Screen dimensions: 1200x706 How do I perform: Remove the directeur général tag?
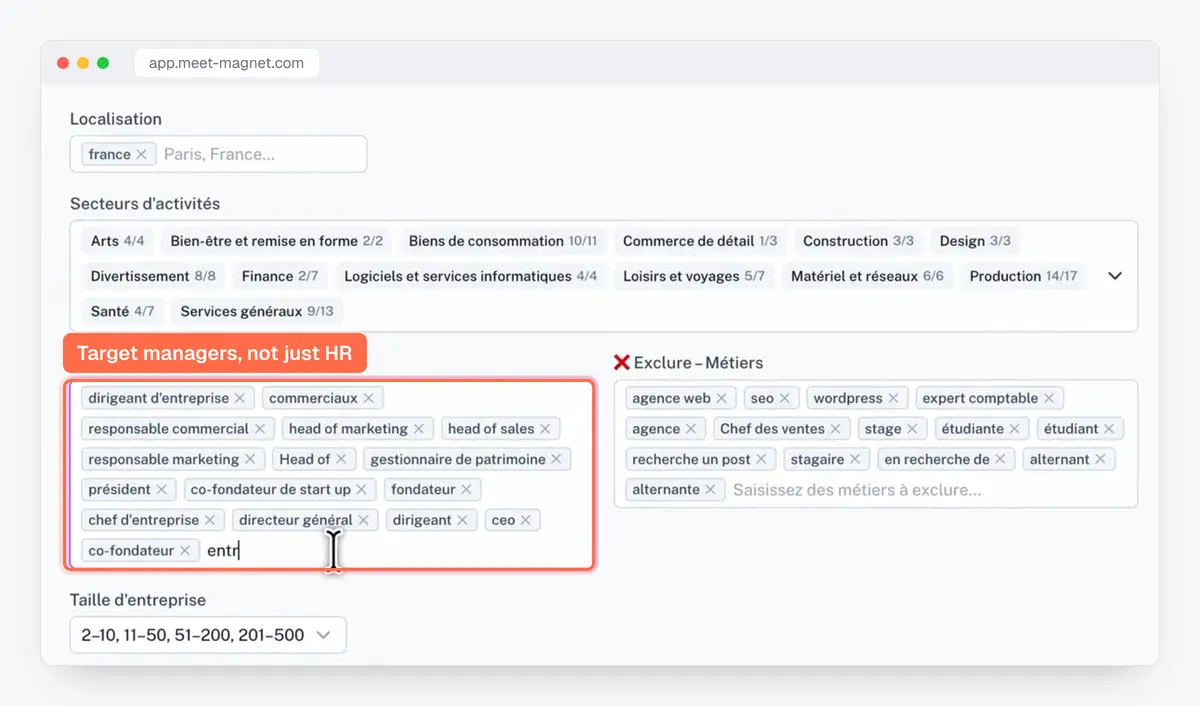coord(363,520)
